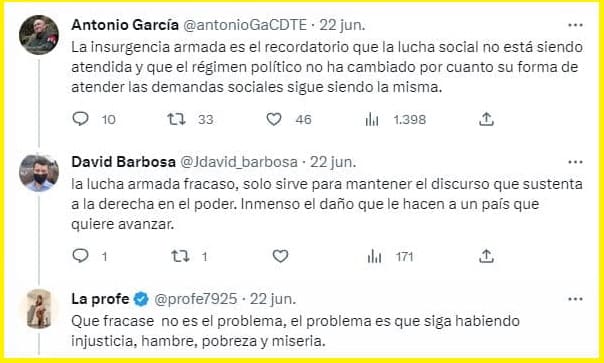Click Antonio García's profile picture

click(x=39, y=35)
